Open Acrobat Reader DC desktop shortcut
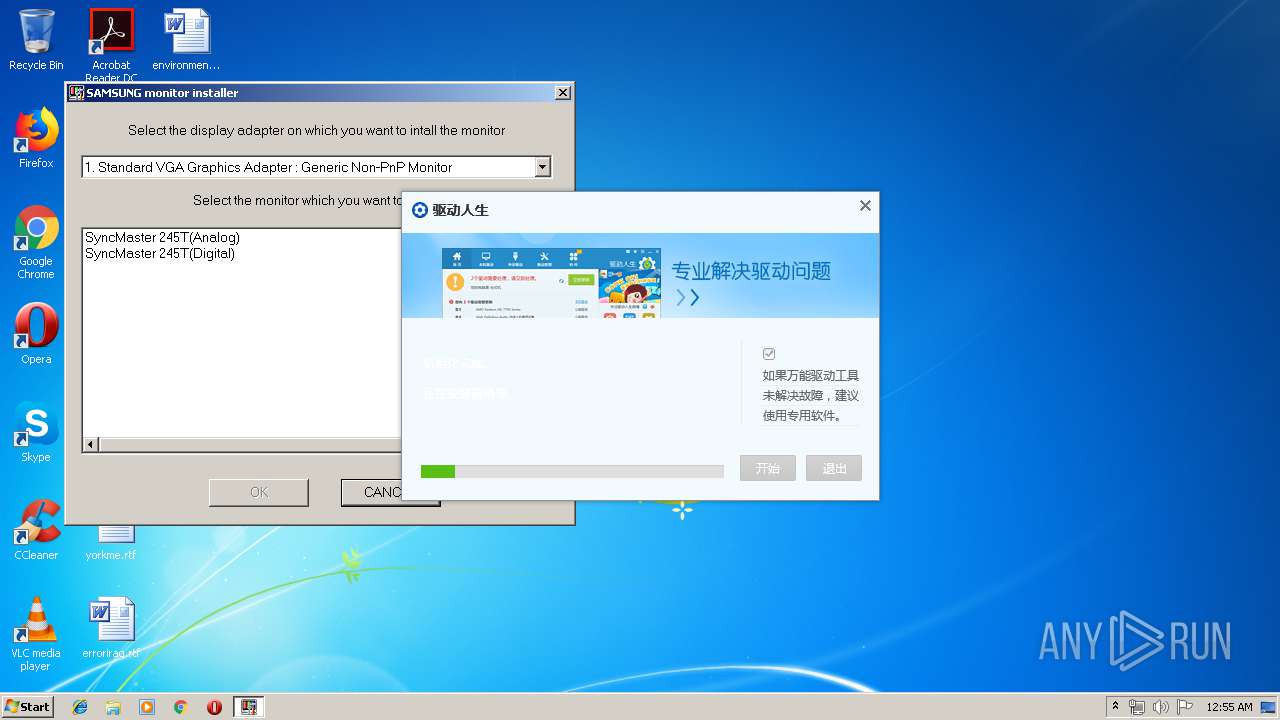Image resolution: width=1280 pixels, height=720 pixels. (x=111, y=45)
